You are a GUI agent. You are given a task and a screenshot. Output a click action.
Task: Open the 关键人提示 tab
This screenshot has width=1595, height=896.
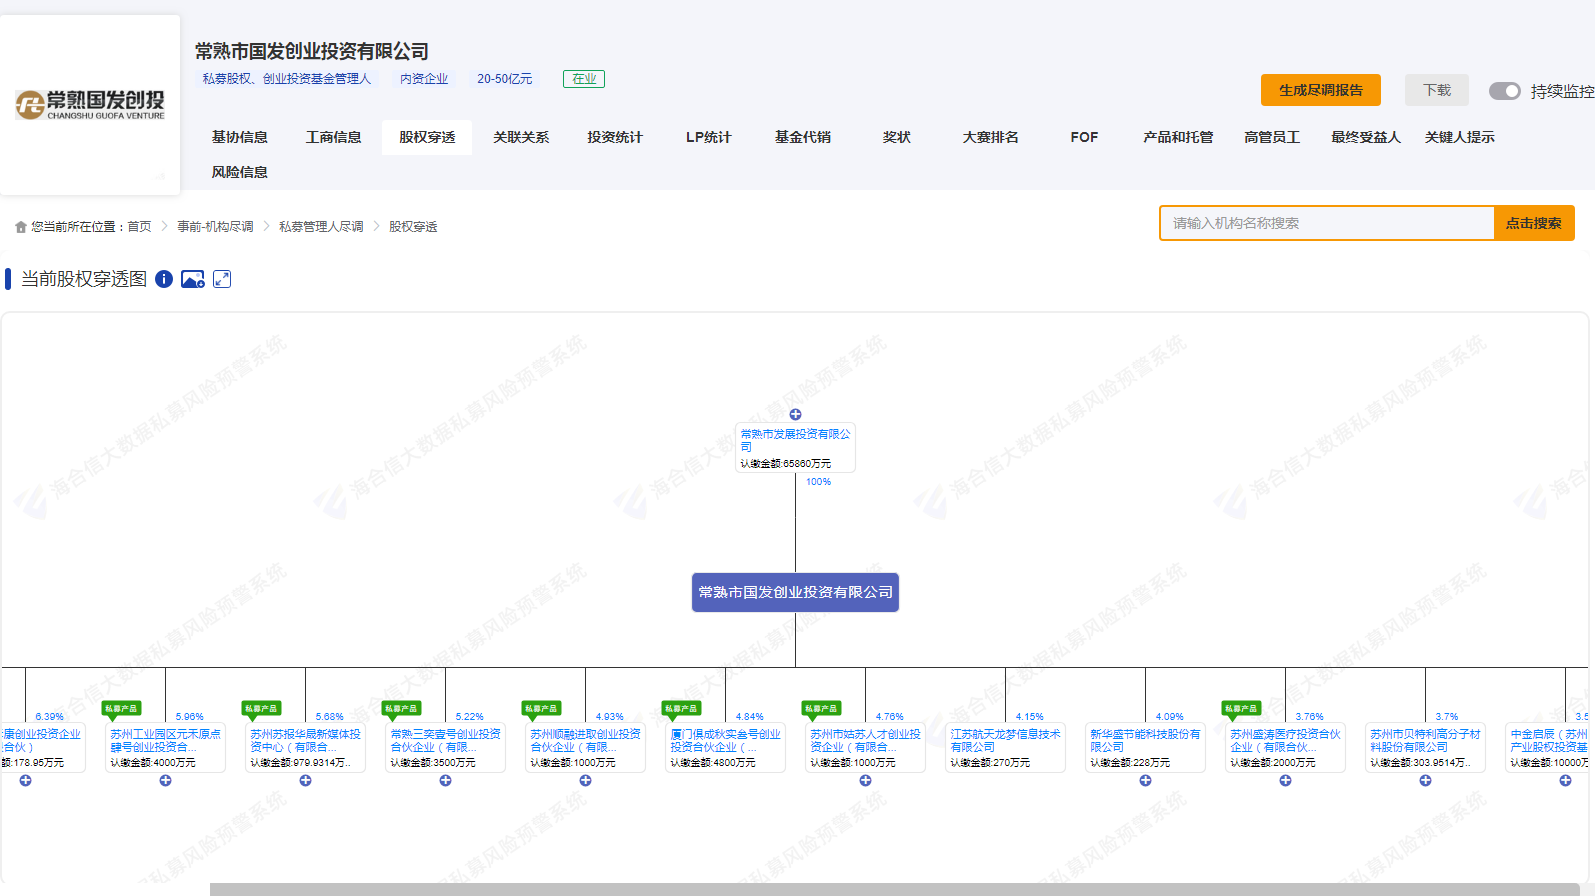pos(1460,137)
